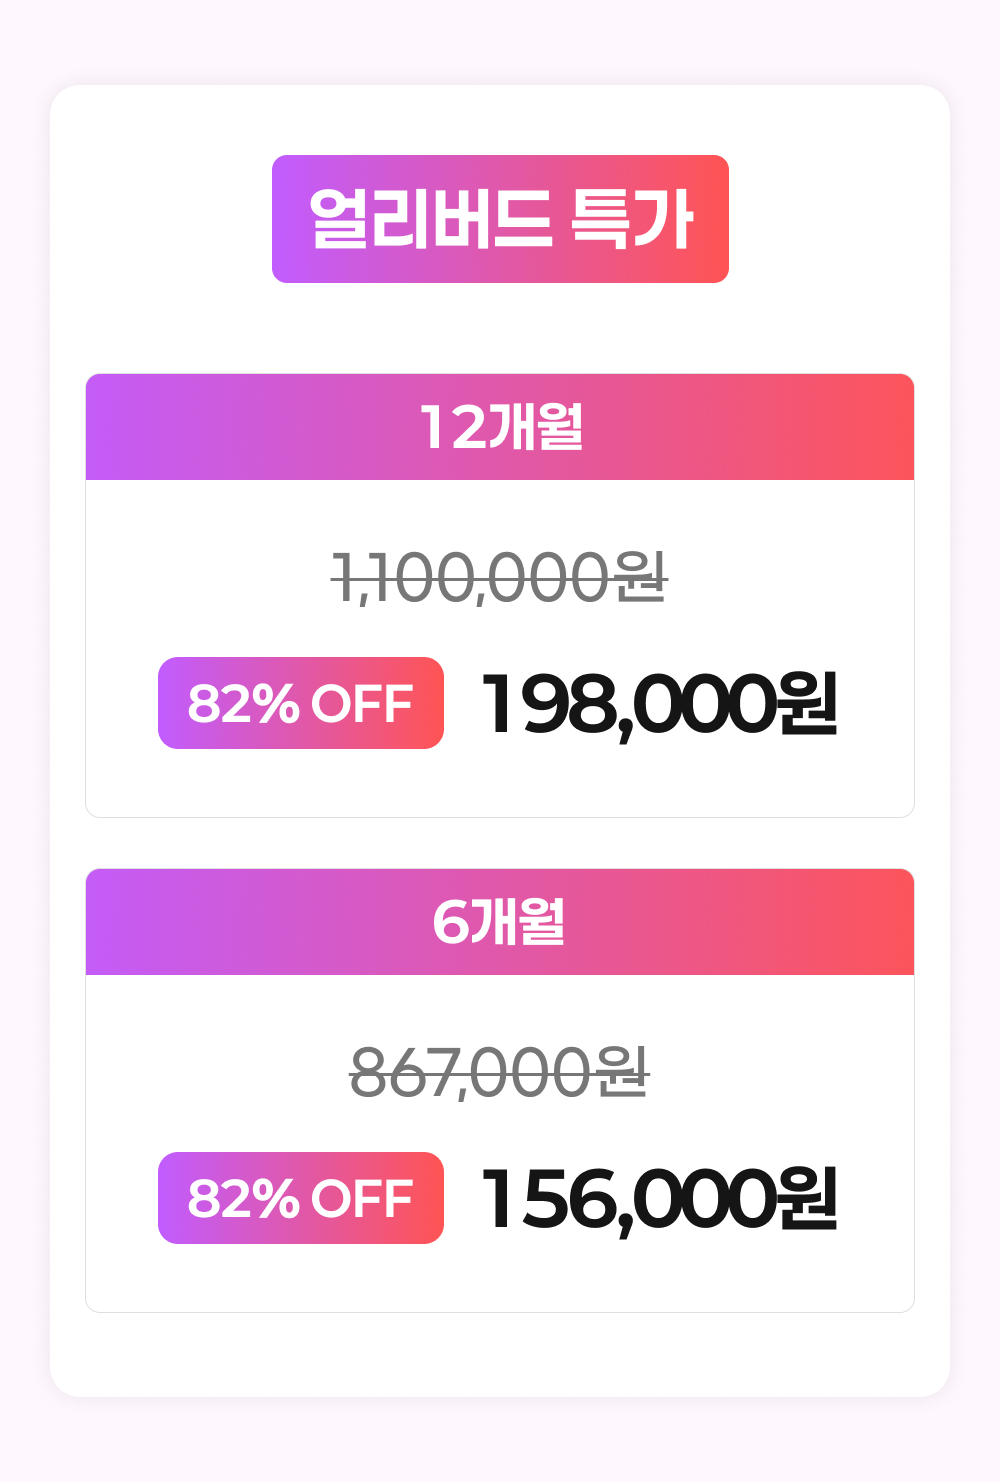Click the 원 character after crossed-out 1,100,000

[x=641, y=577]
